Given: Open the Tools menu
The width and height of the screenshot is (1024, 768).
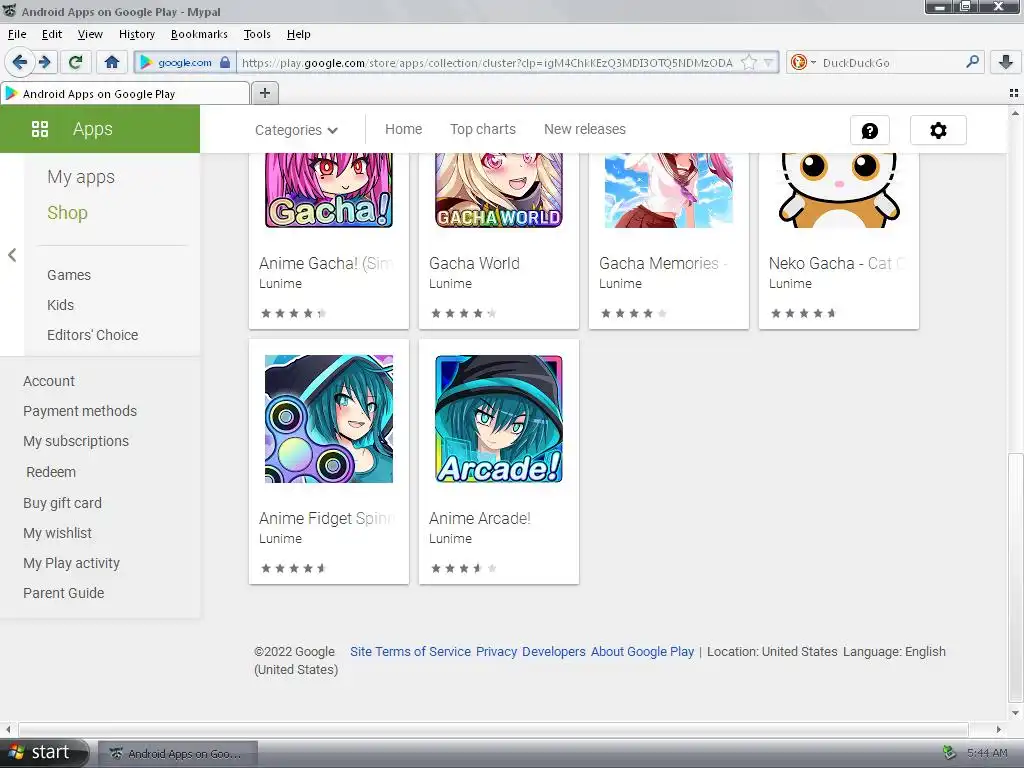Looking at the screenshot, I should point(257,34).
